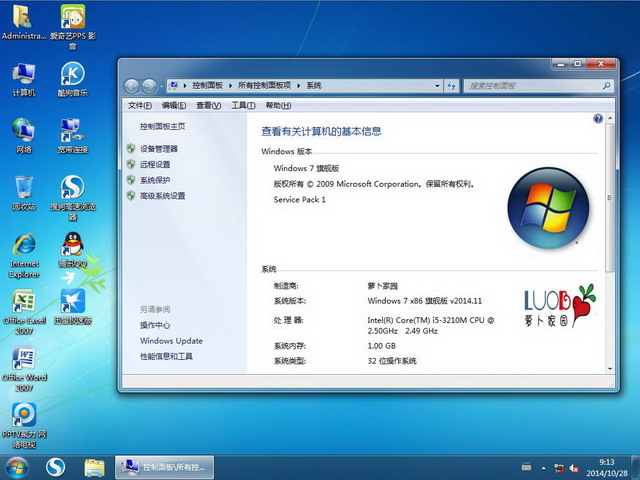This screenshot has height=480, width=640.
Task: Click the '1.00 GB' memory value
Action: (382, 346)
